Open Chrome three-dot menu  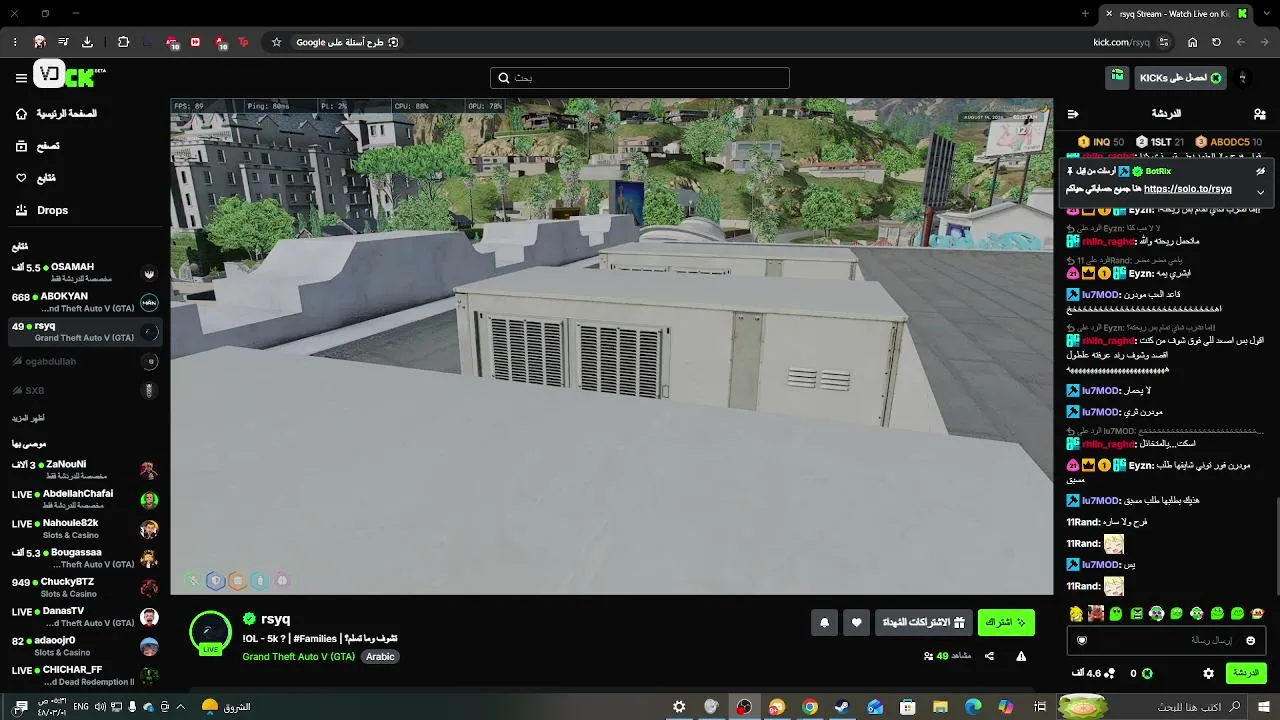click(15, 42)
